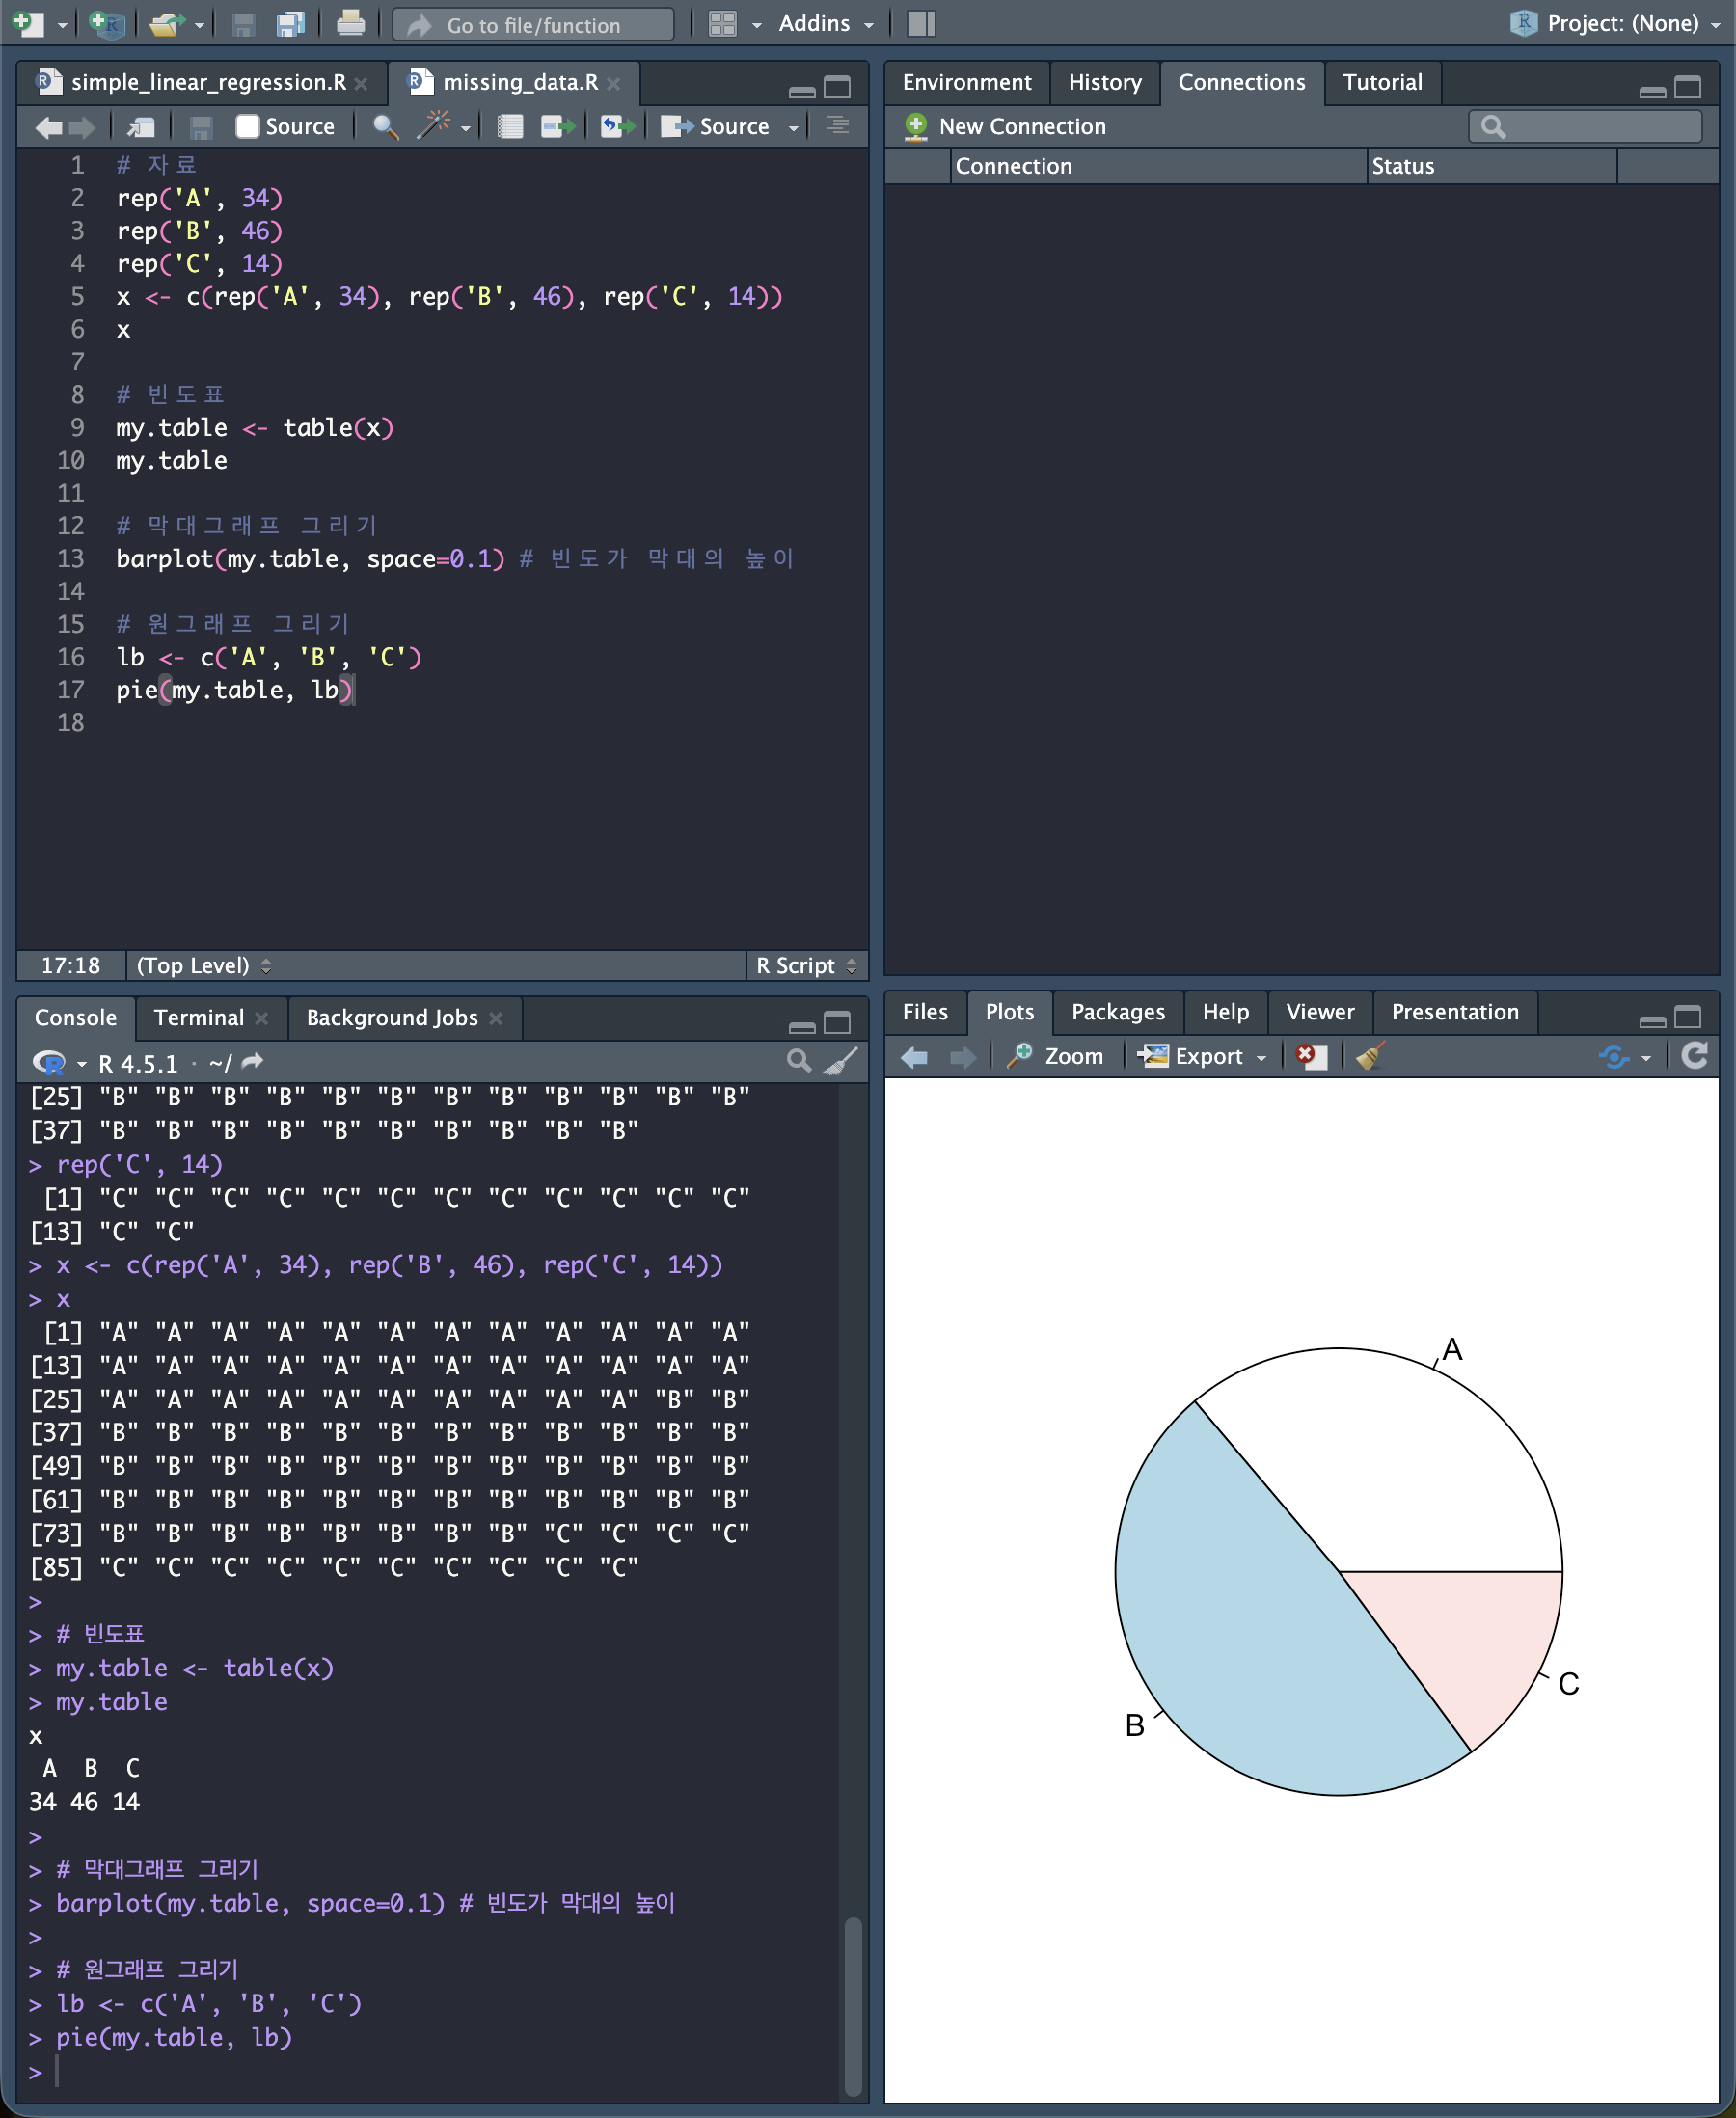Click the Compile Report notebook icon
The height and width of the screenshot is (2118, 1736).
[510, 126]
